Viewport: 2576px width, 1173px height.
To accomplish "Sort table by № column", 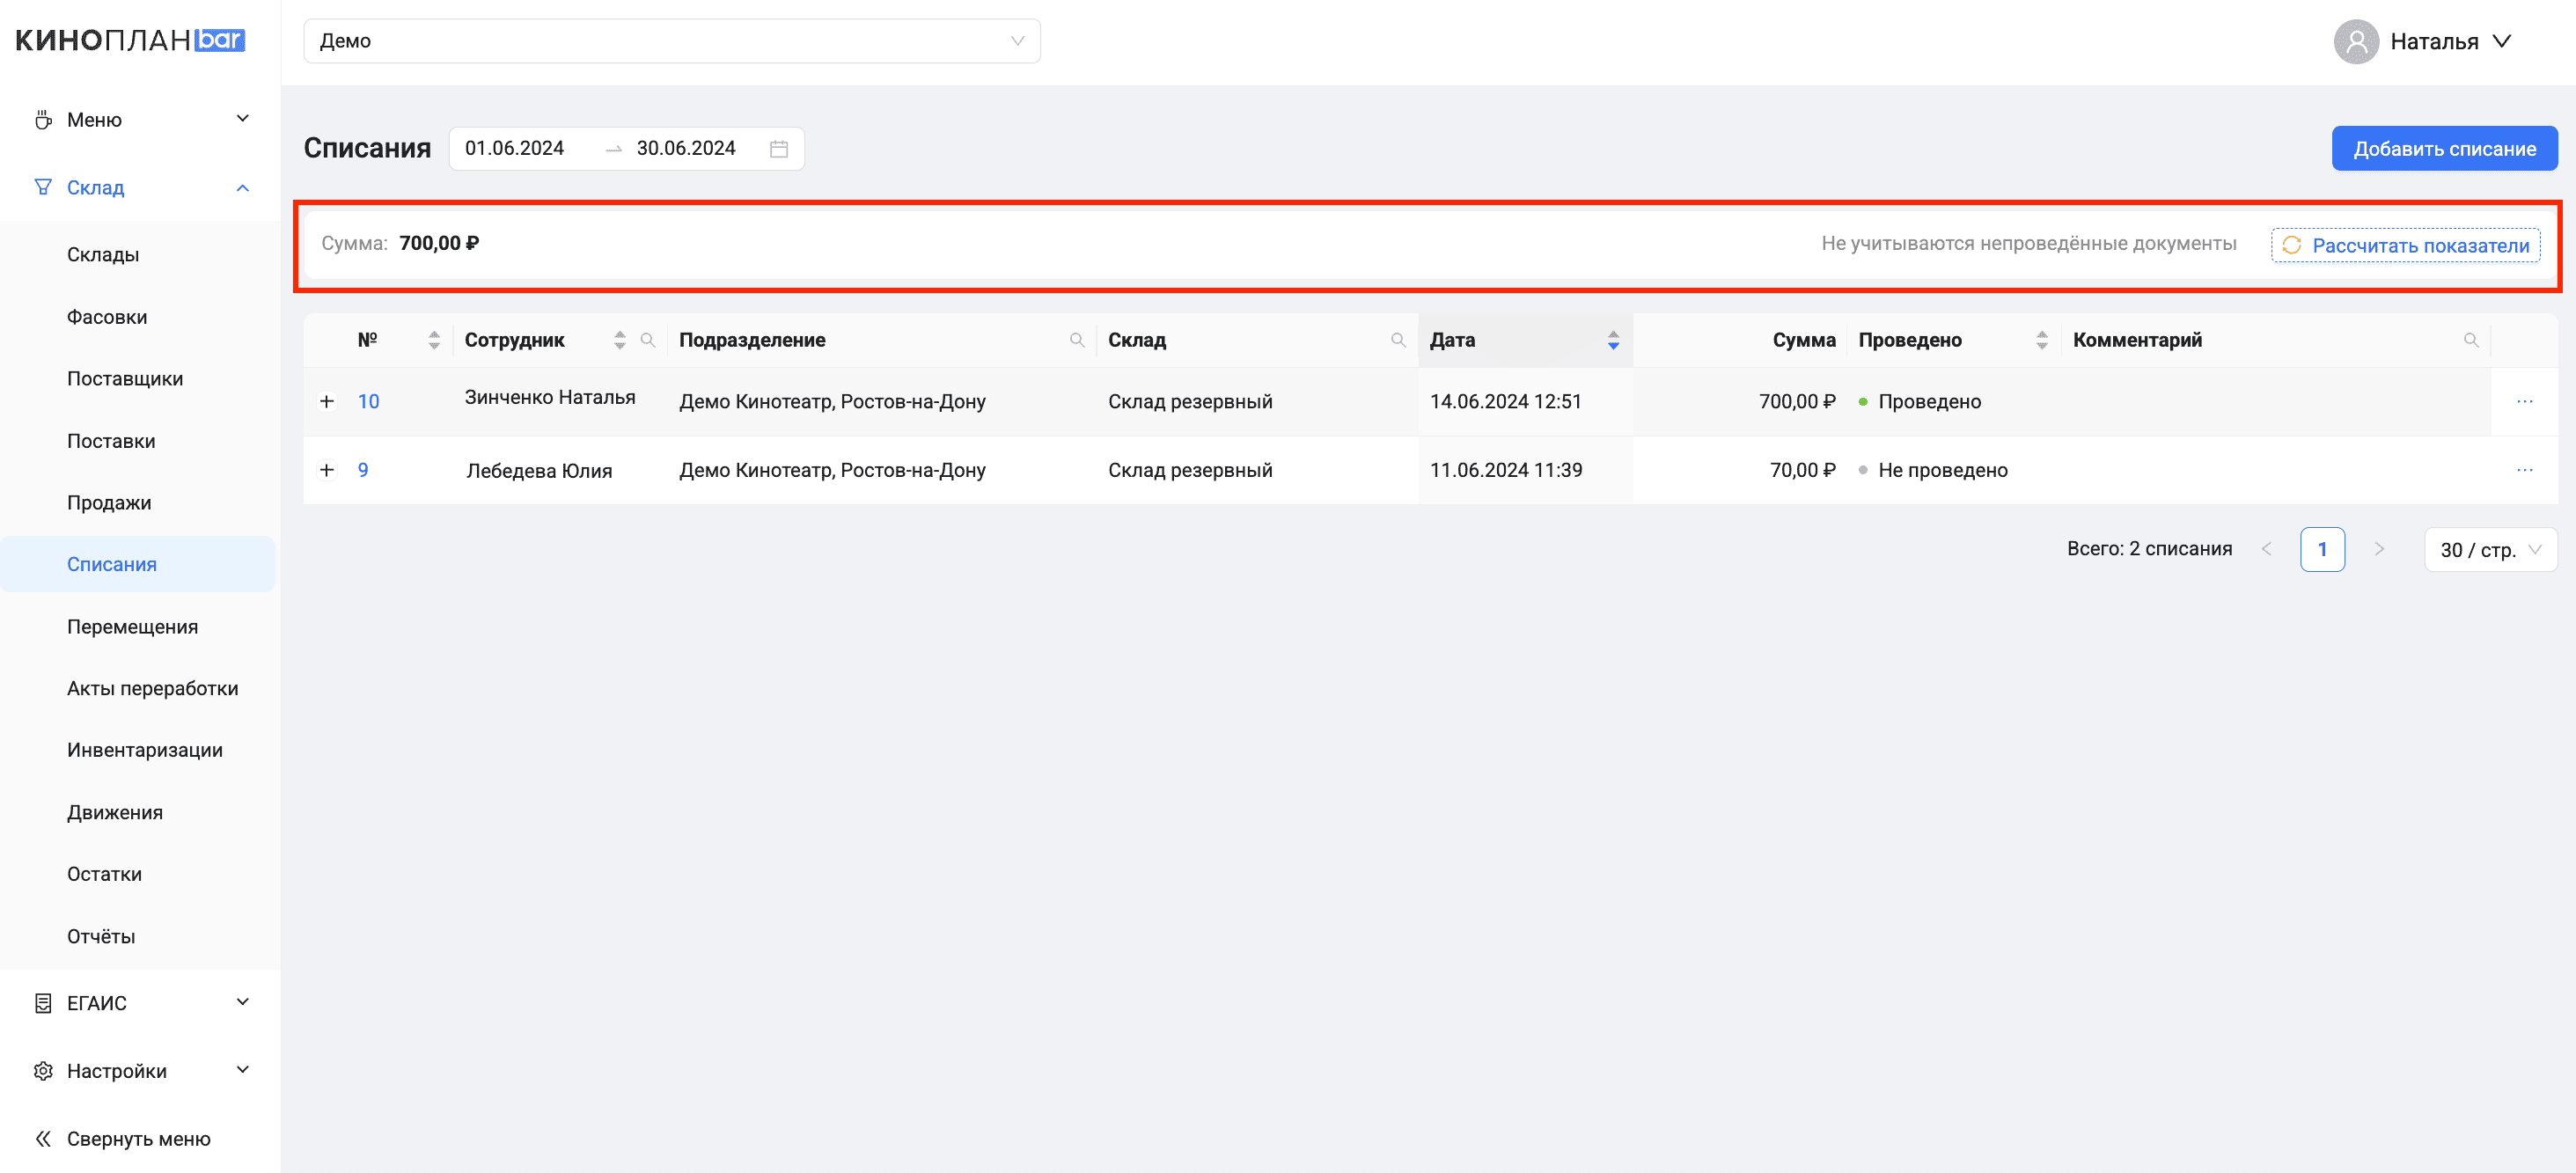I will 433,340.
